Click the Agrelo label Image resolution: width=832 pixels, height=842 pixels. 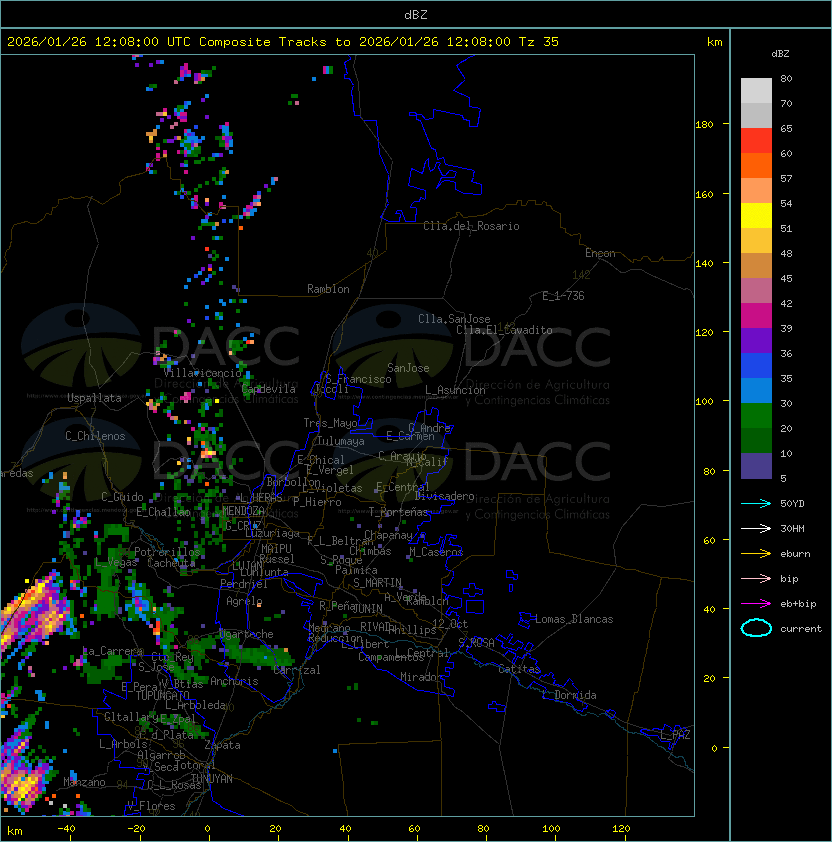click(x=244, y=601)
